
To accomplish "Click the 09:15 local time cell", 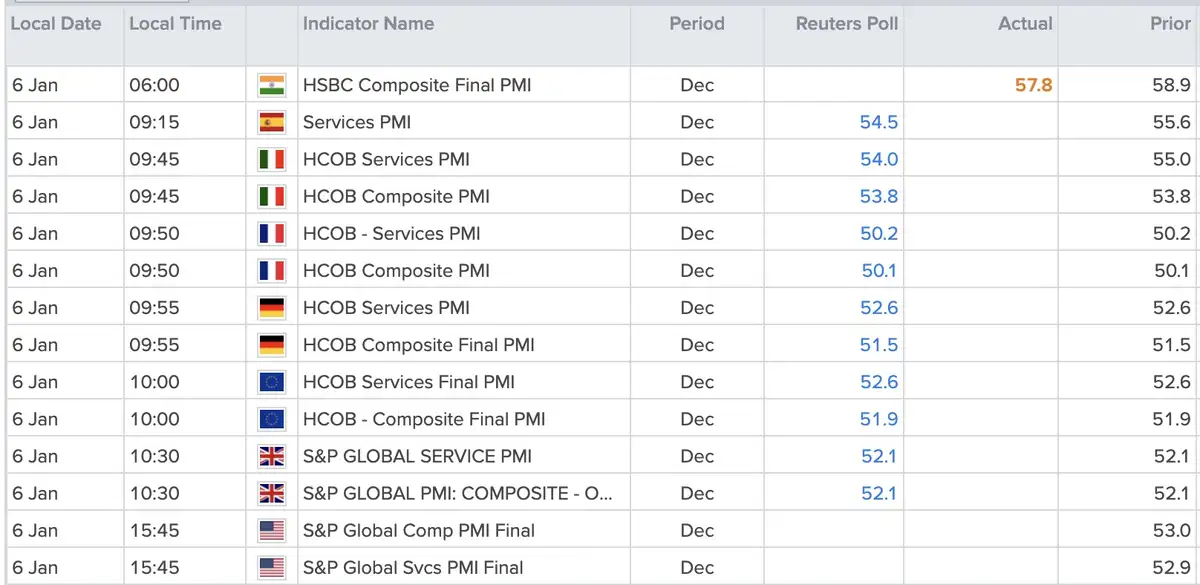I will pos(154,122).
